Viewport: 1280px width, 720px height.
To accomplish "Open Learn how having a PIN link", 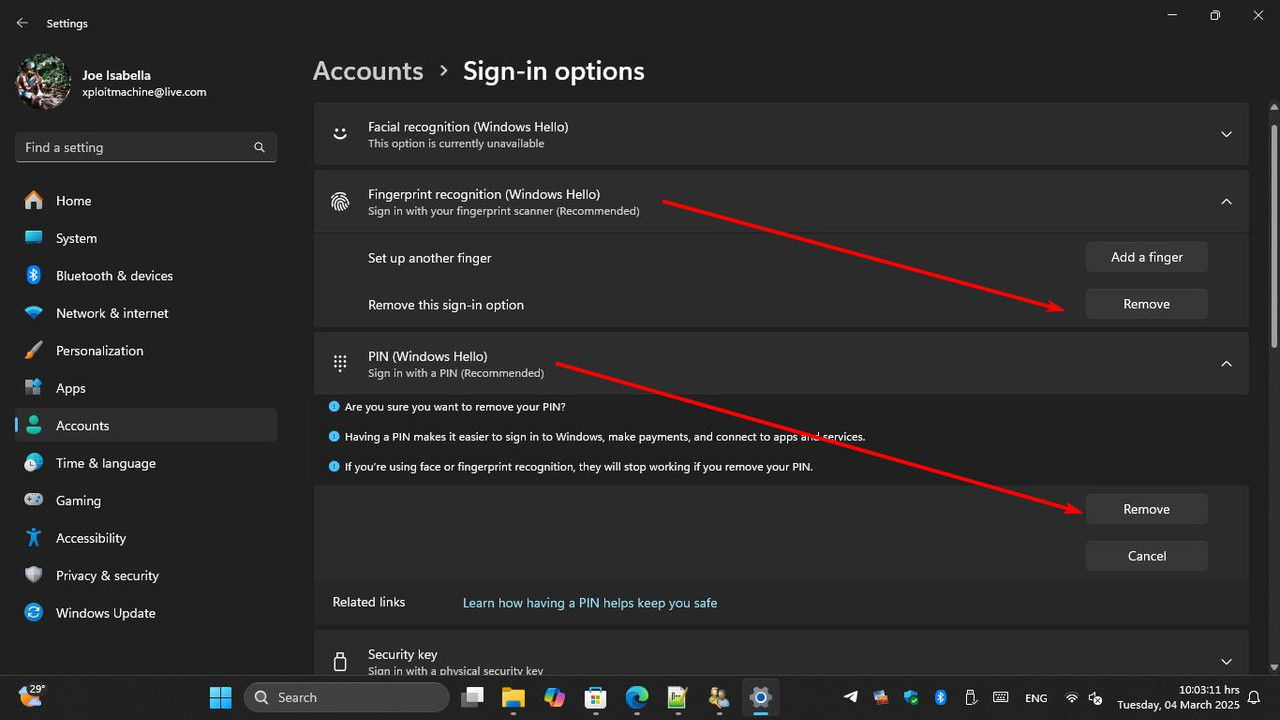I will tap(590, 603).
